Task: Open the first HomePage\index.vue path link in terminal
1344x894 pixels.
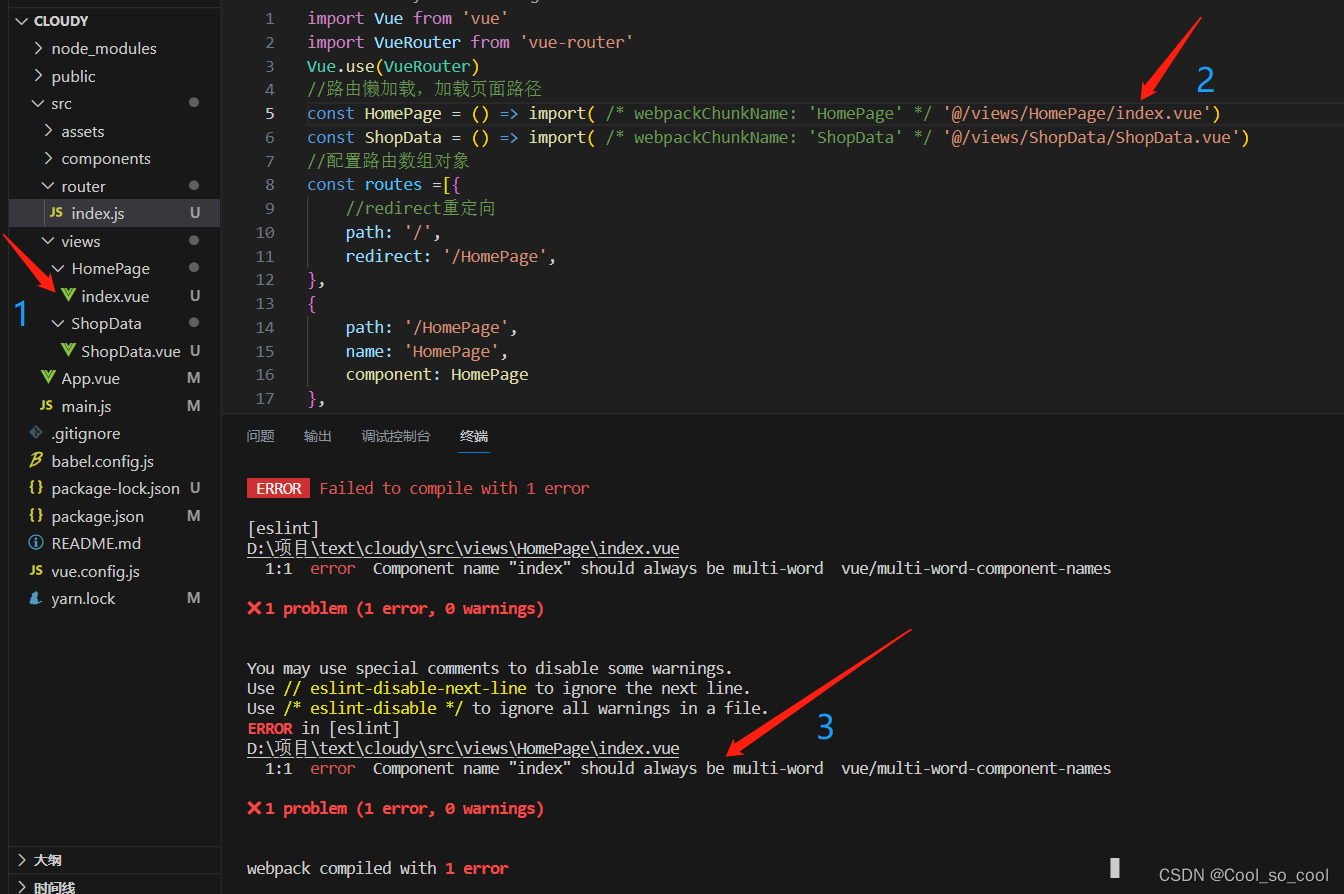Action: [x=463, y=548]
